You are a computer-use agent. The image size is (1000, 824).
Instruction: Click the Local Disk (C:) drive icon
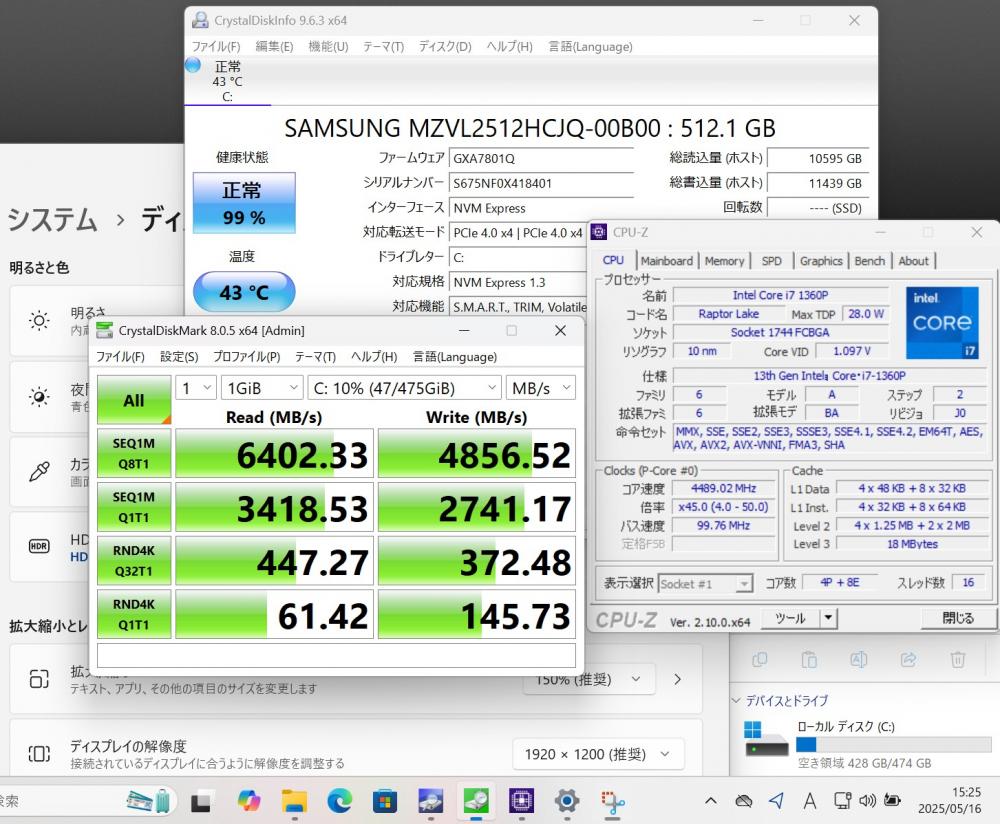767,739
